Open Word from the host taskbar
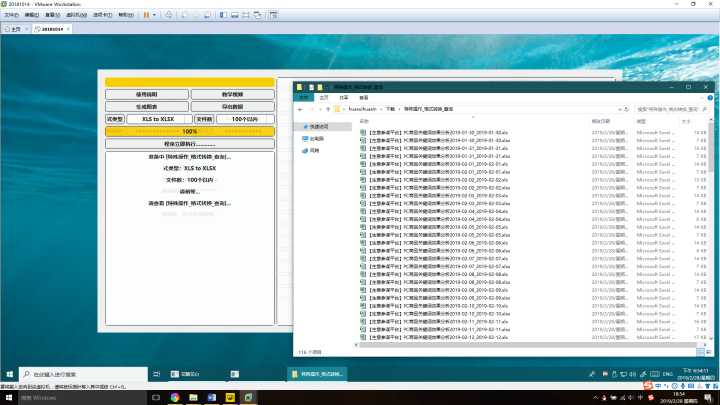This screenshot has height=405, width=720. tap(212, 397)
